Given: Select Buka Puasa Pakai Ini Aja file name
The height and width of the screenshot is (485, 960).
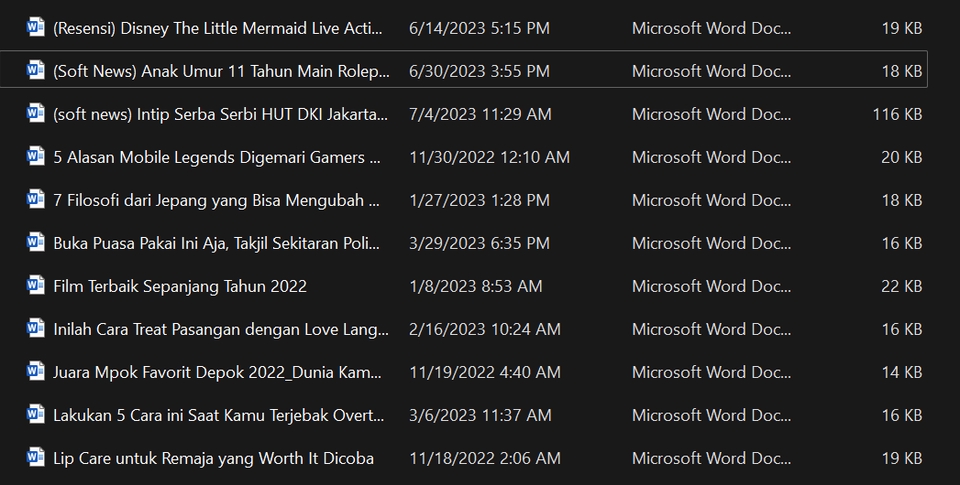Looking at the screenshot, I should pos(216,243).
